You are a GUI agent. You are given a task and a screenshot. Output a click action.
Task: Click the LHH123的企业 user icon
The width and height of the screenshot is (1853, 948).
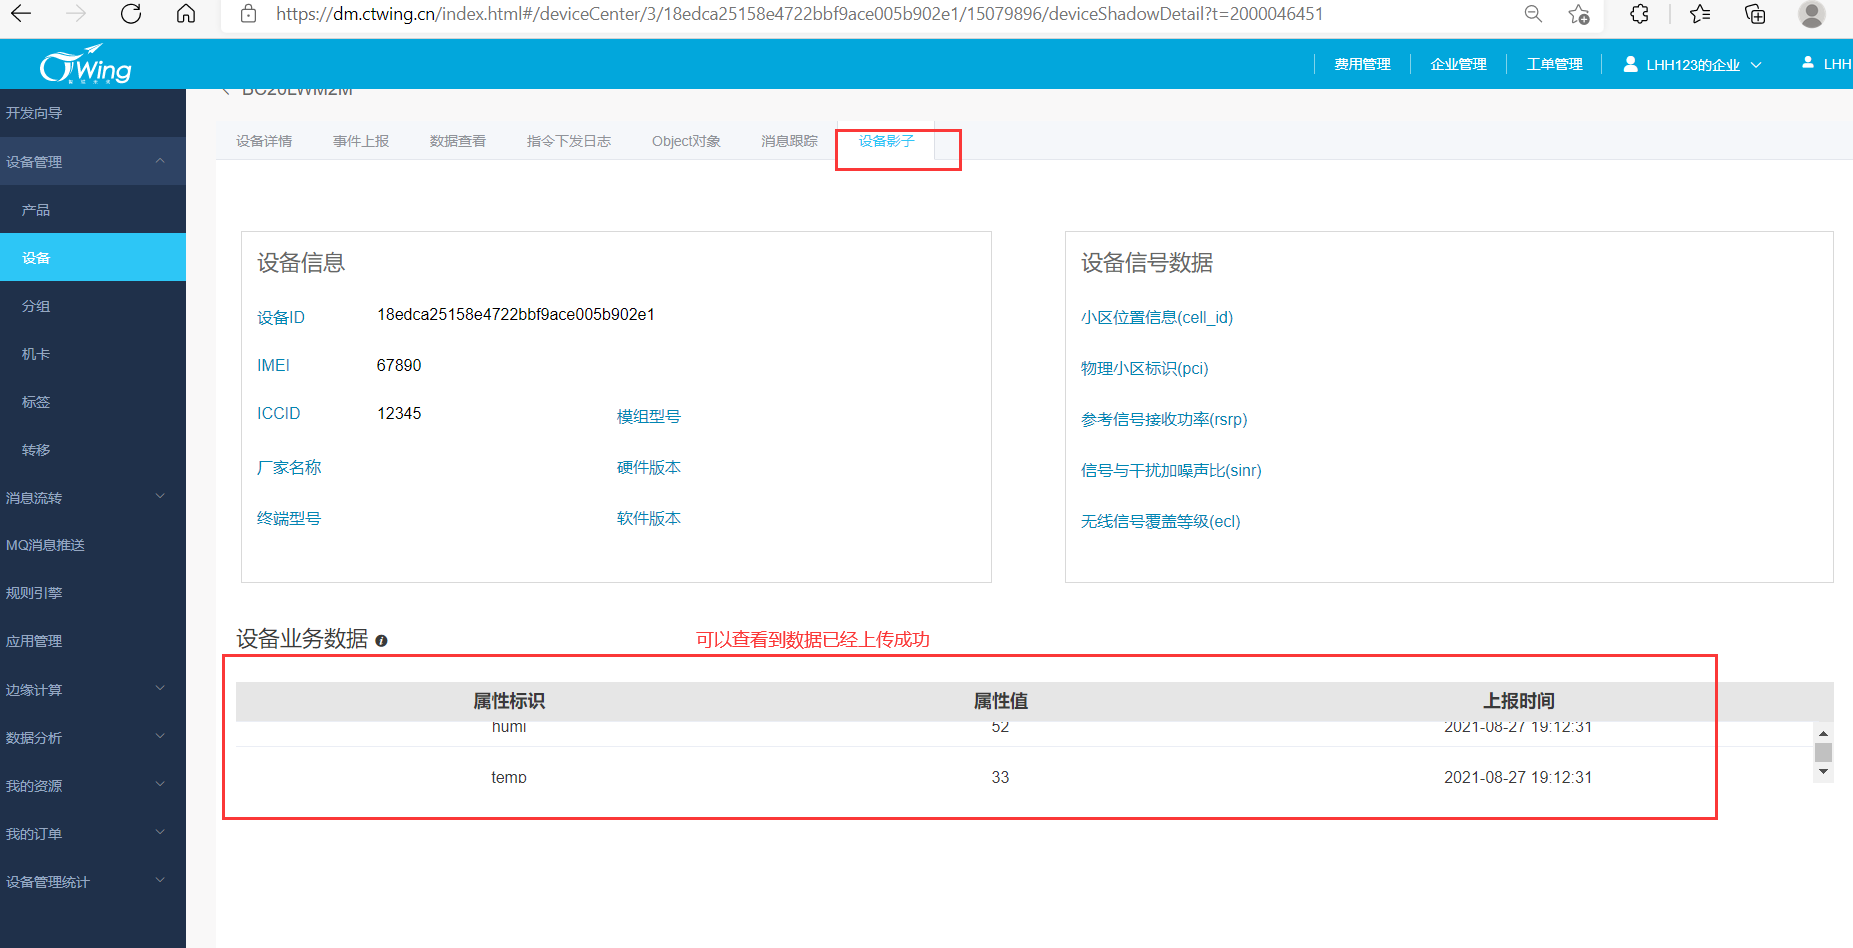click(1630, 64)
